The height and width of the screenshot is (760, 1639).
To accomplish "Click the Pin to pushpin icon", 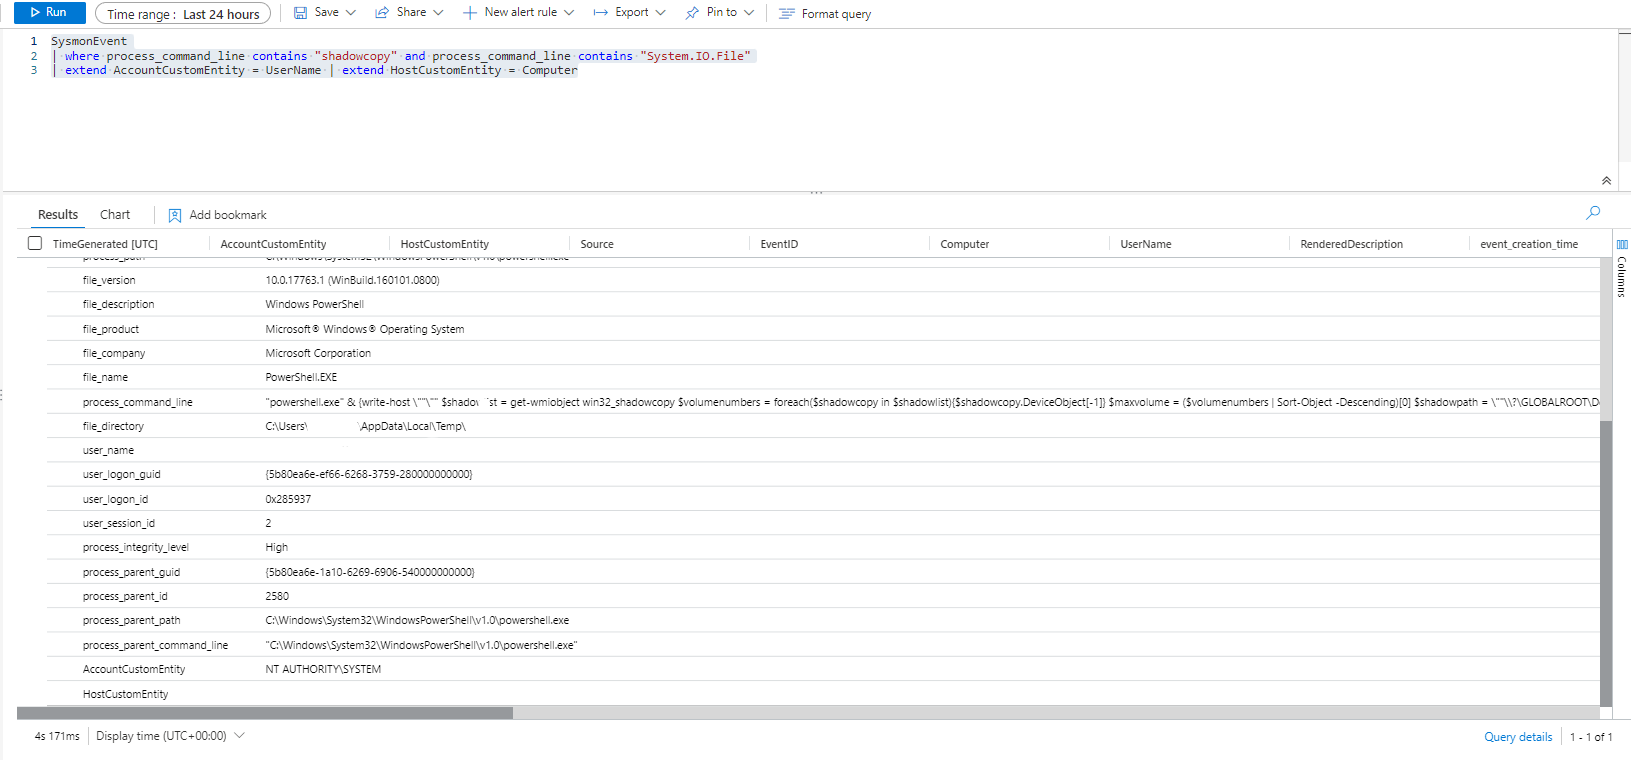I will coord(692,13).
